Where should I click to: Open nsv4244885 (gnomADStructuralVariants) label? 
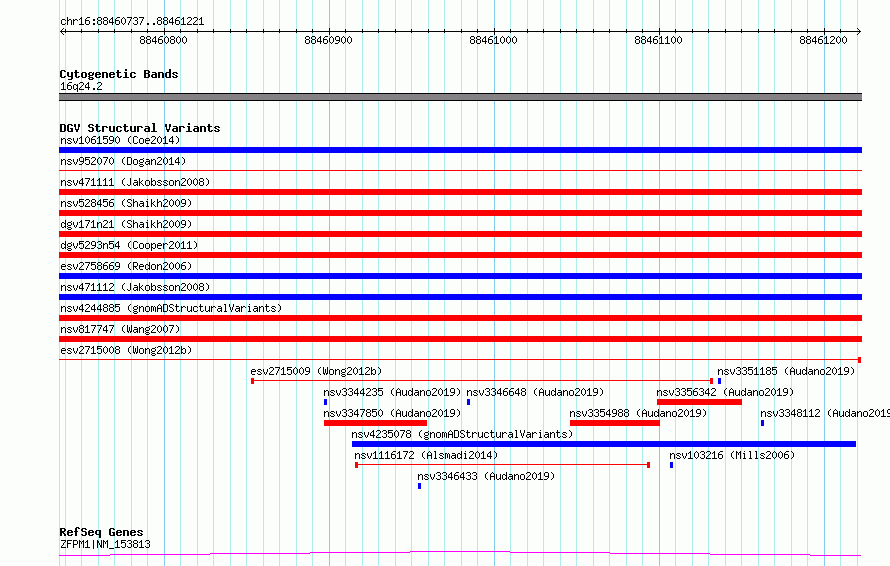point(171,308)
